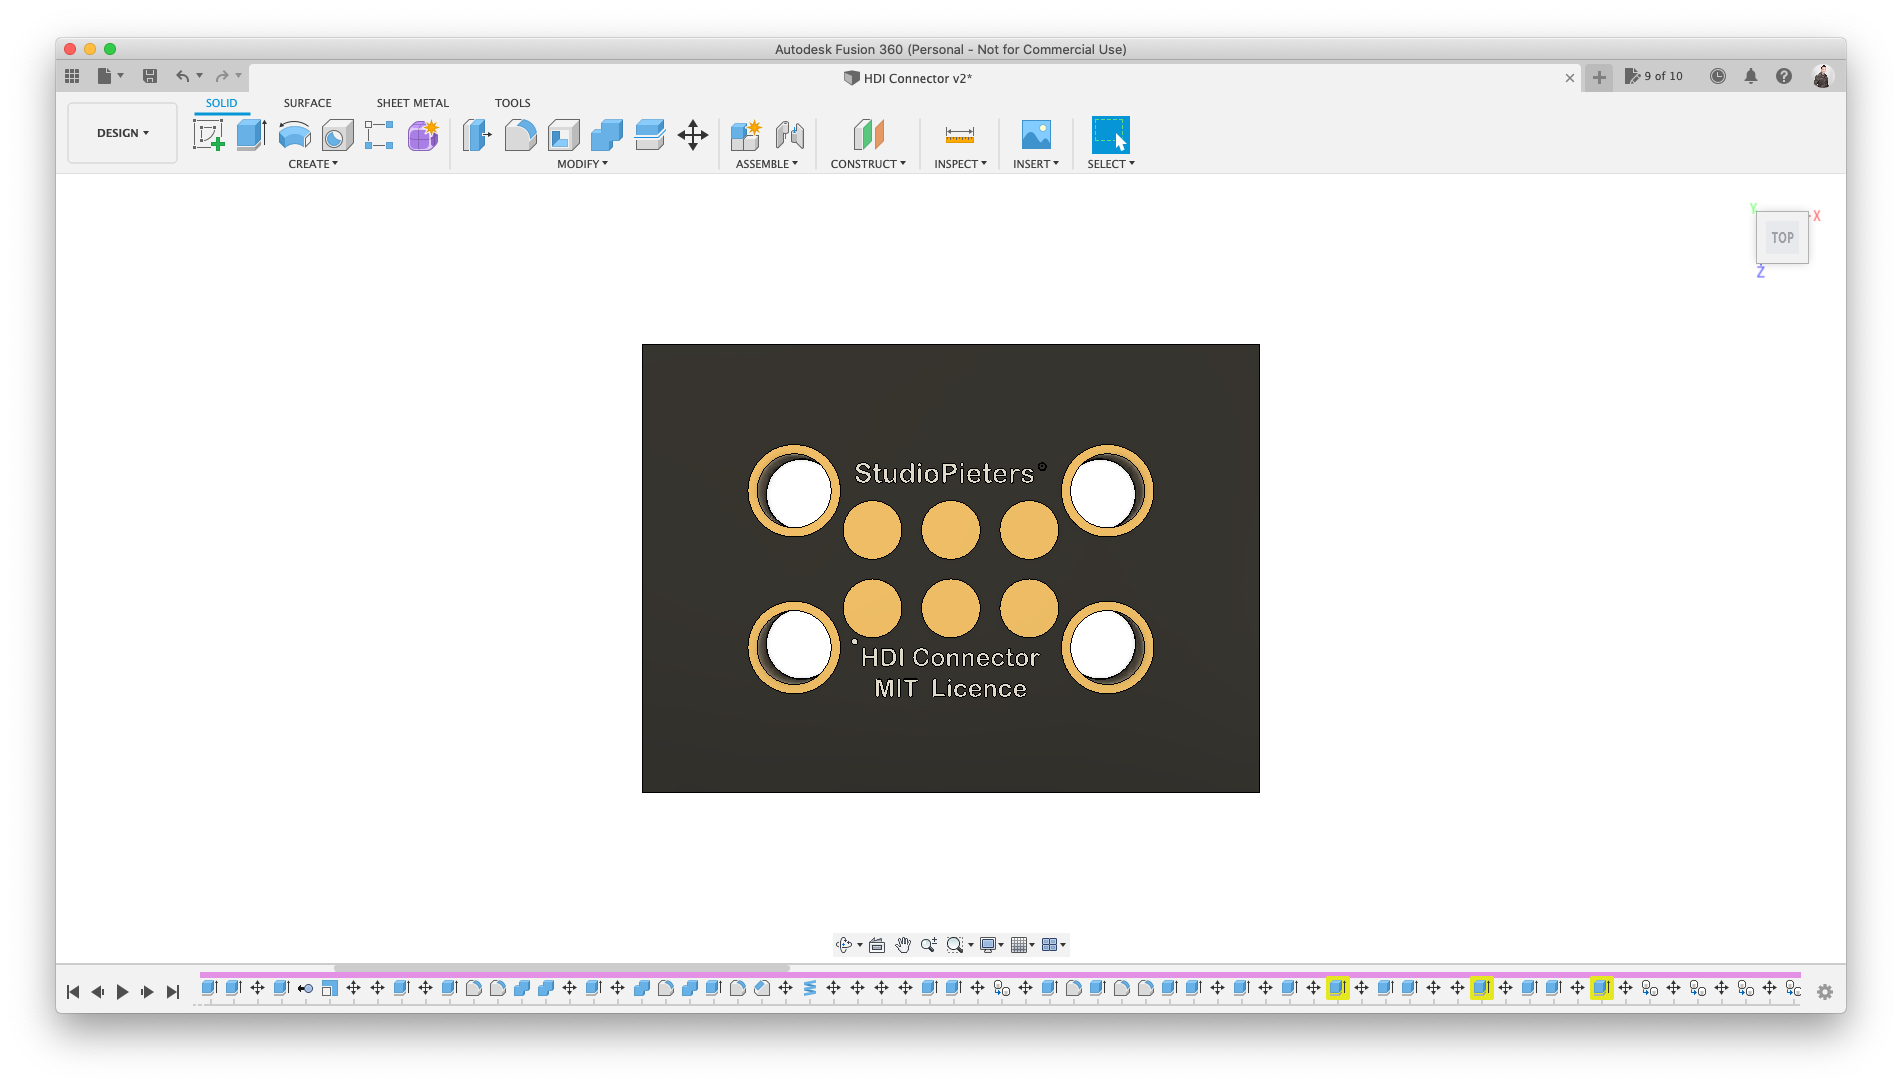Activate the window Select tool
Image resolution: width=1902 pixels, height=1087 pixels.
point(1111,135)
